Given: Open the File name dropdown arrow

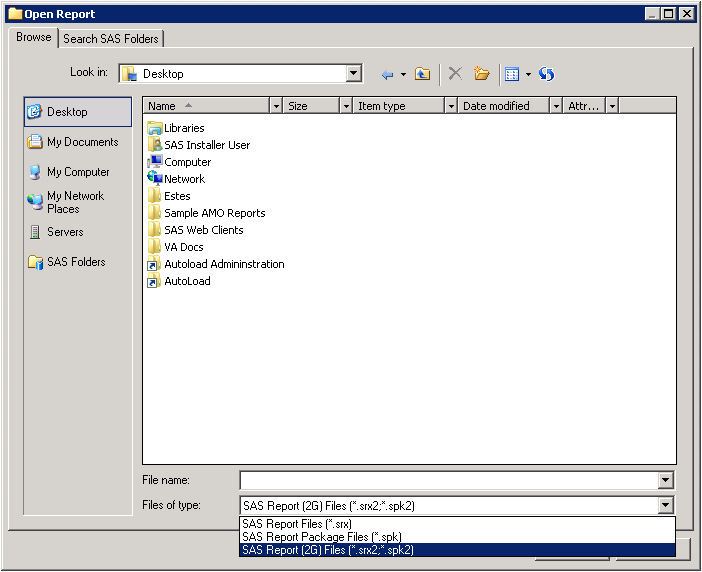Looking at the screenshot, I should [x=666, y=481].
